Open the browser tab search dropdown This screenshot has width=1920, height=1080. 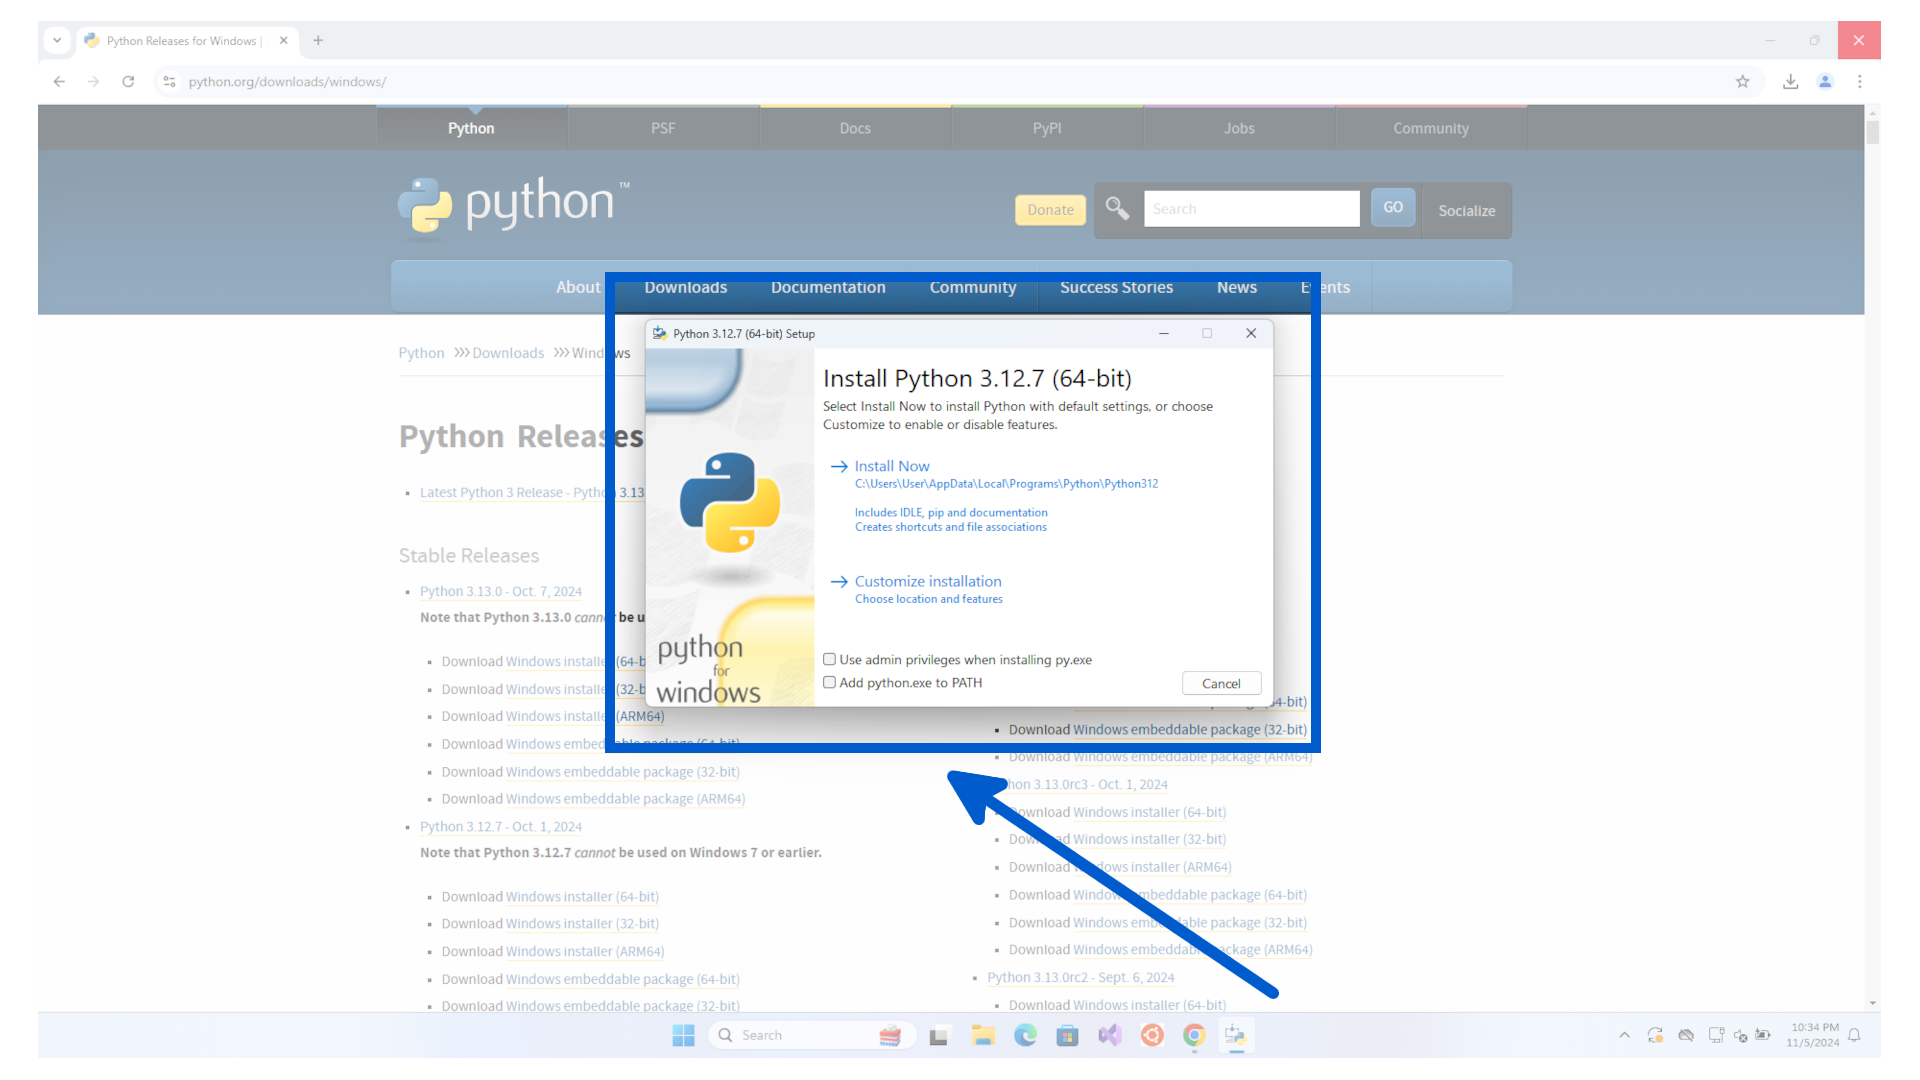(x=57, y=40)
